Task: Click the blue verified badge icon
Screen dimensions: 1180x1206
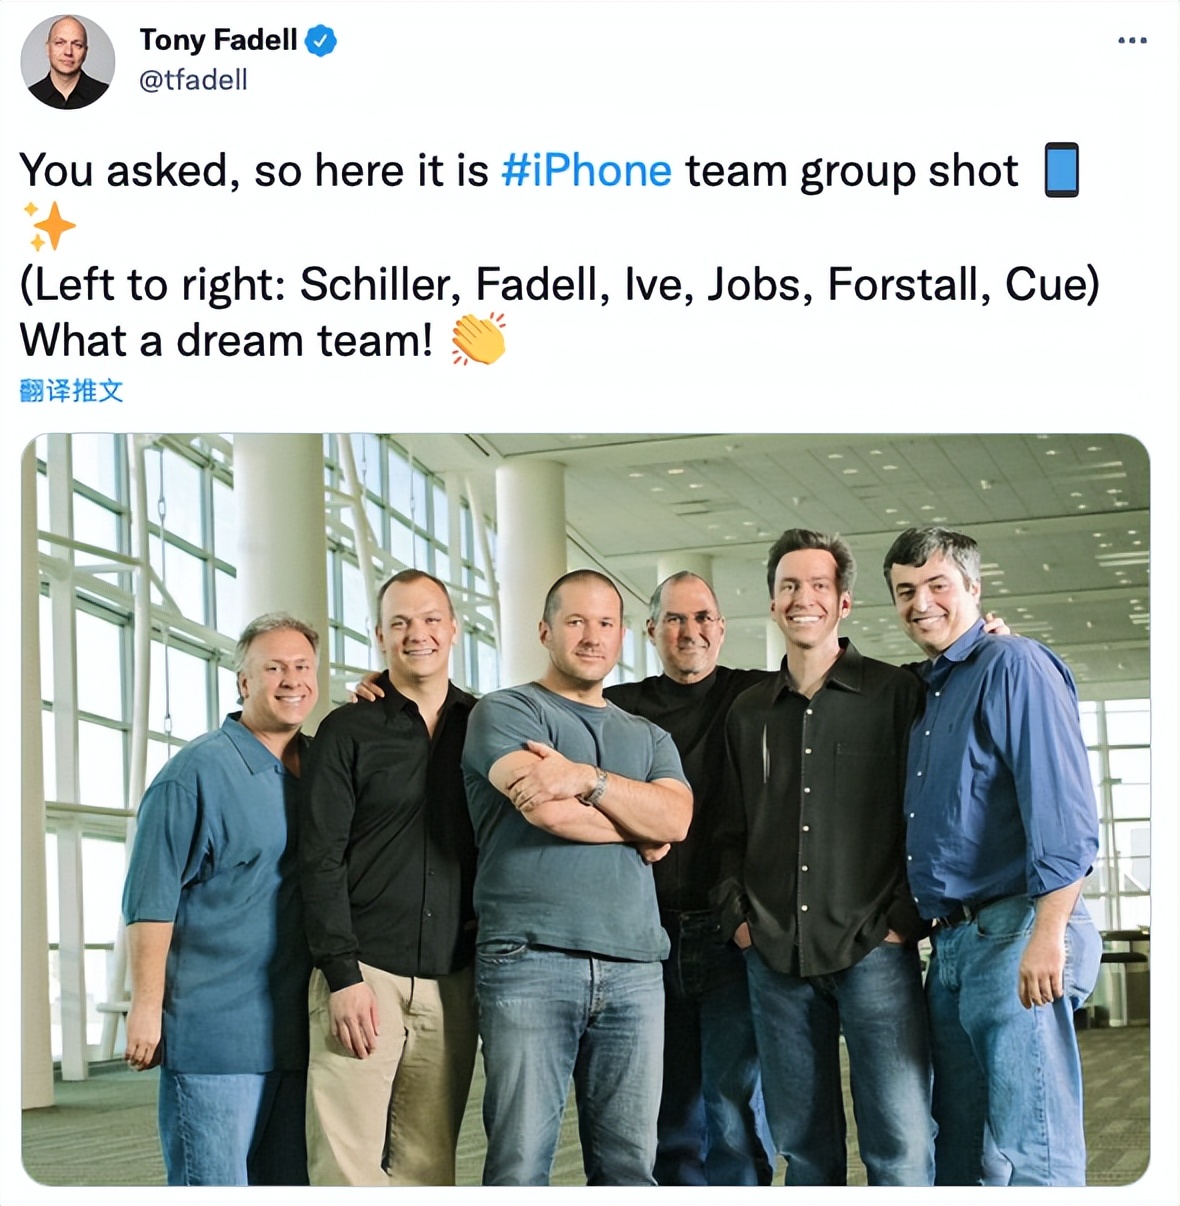Action: coord(321,41)
